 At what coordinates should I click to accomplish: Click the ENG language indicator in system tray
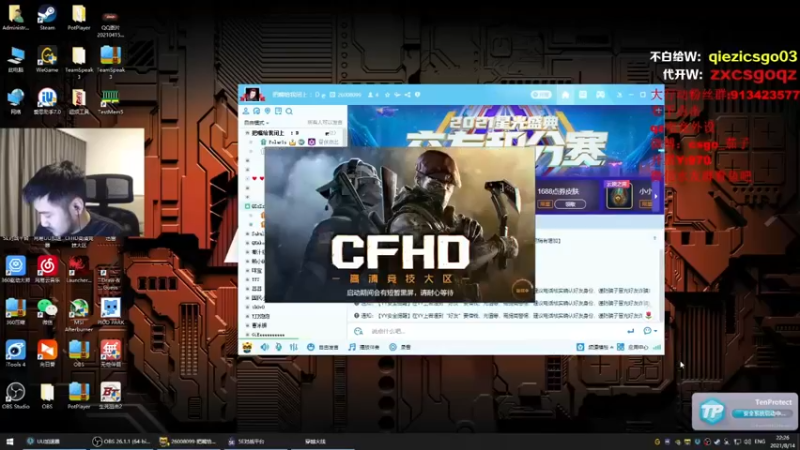760,441
